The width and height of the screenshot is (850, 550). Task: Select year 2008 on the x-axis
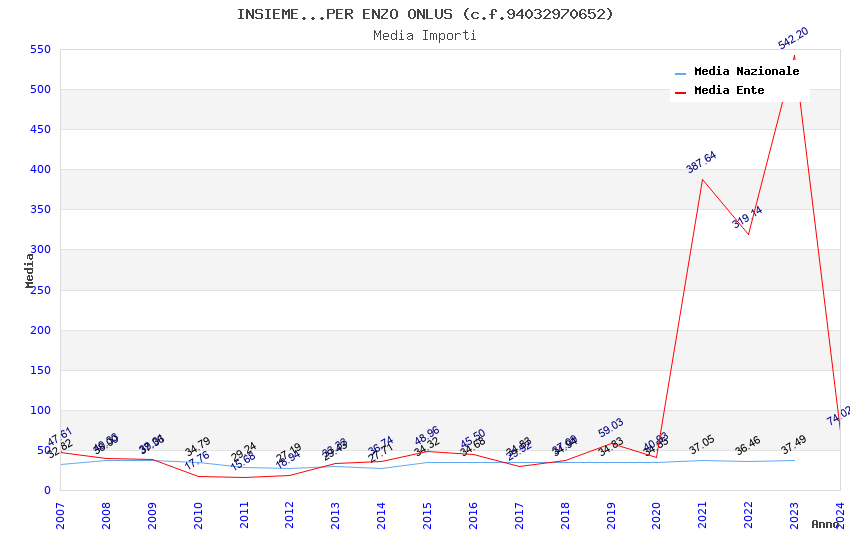pyautogui.click(x=106, y=515)
